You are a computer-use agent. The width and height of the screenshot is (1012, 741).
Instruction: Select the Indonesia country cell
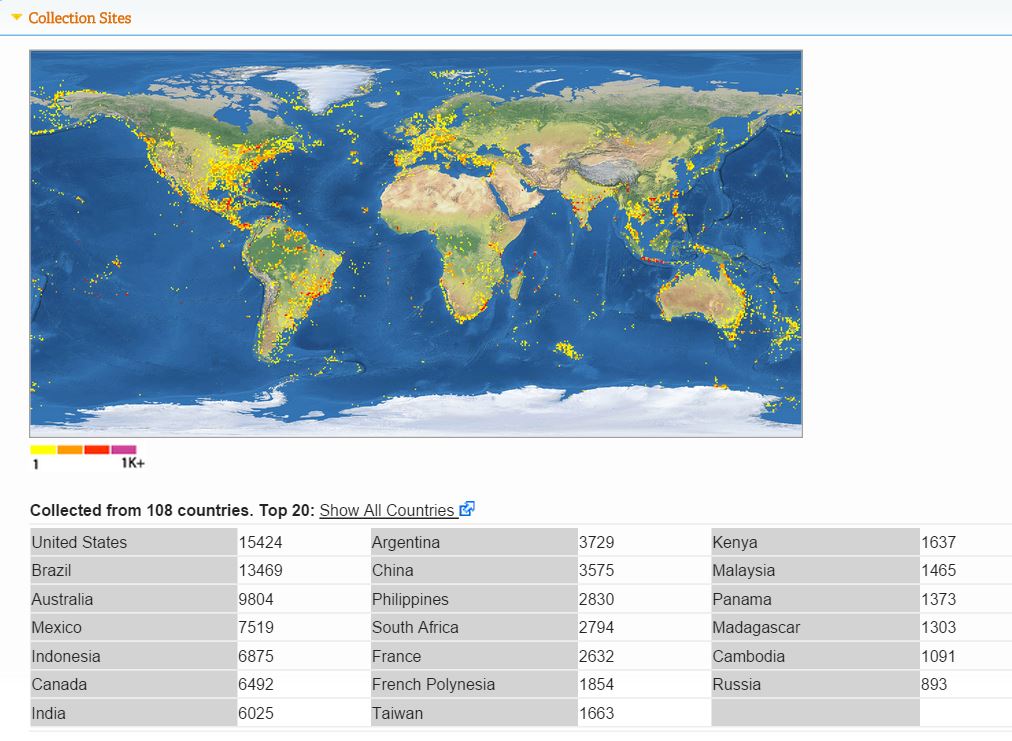pyautogui.click(x=133, y=656)
